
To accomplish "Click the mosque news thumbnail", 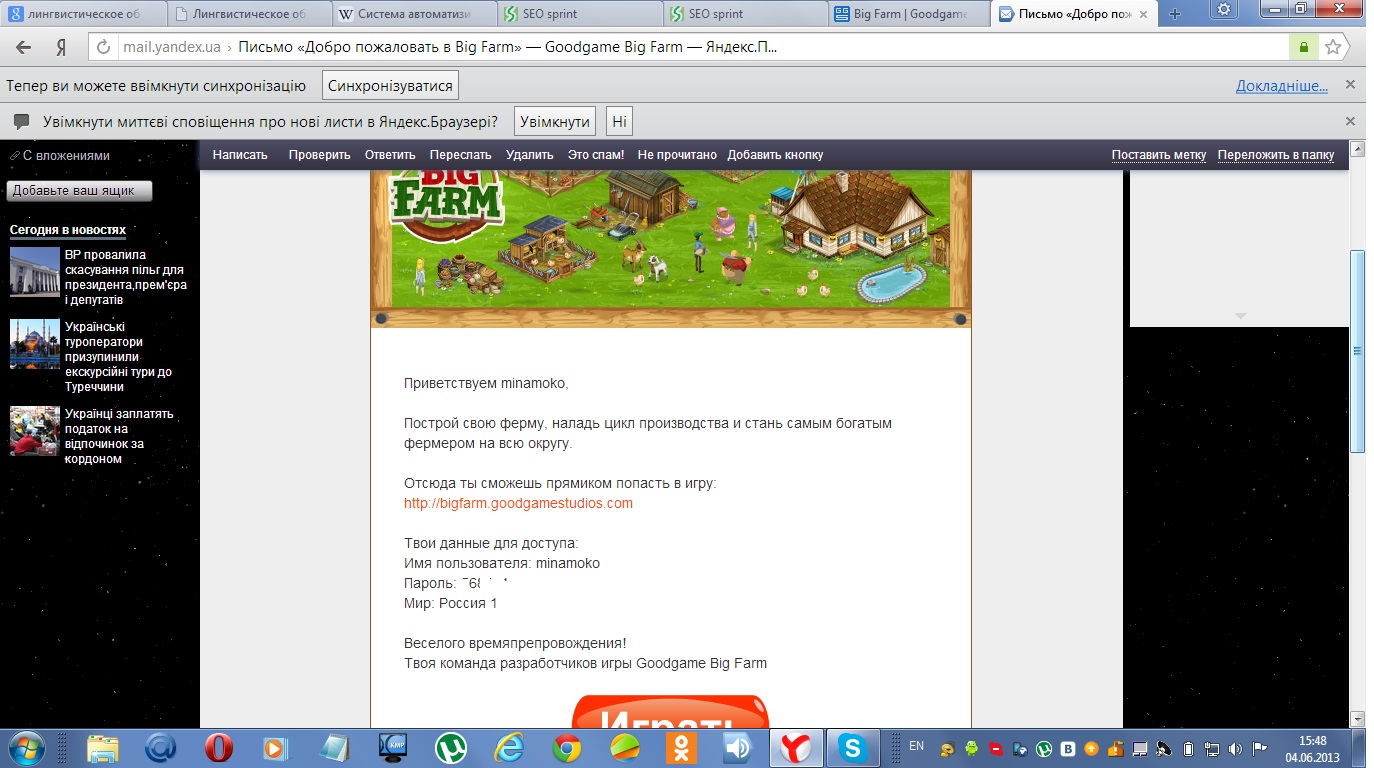I will [35, 344].
